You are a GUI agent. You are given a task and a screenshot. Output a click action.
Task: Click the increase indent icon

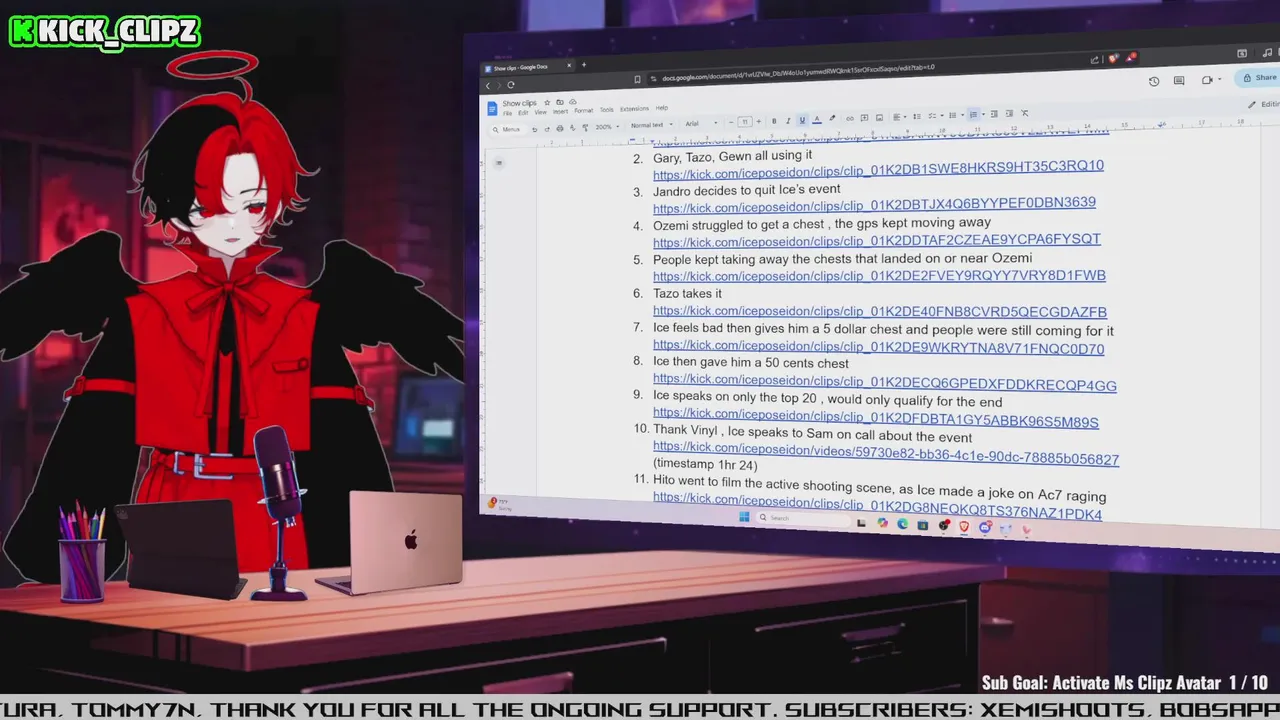[x=1009, y=113]
